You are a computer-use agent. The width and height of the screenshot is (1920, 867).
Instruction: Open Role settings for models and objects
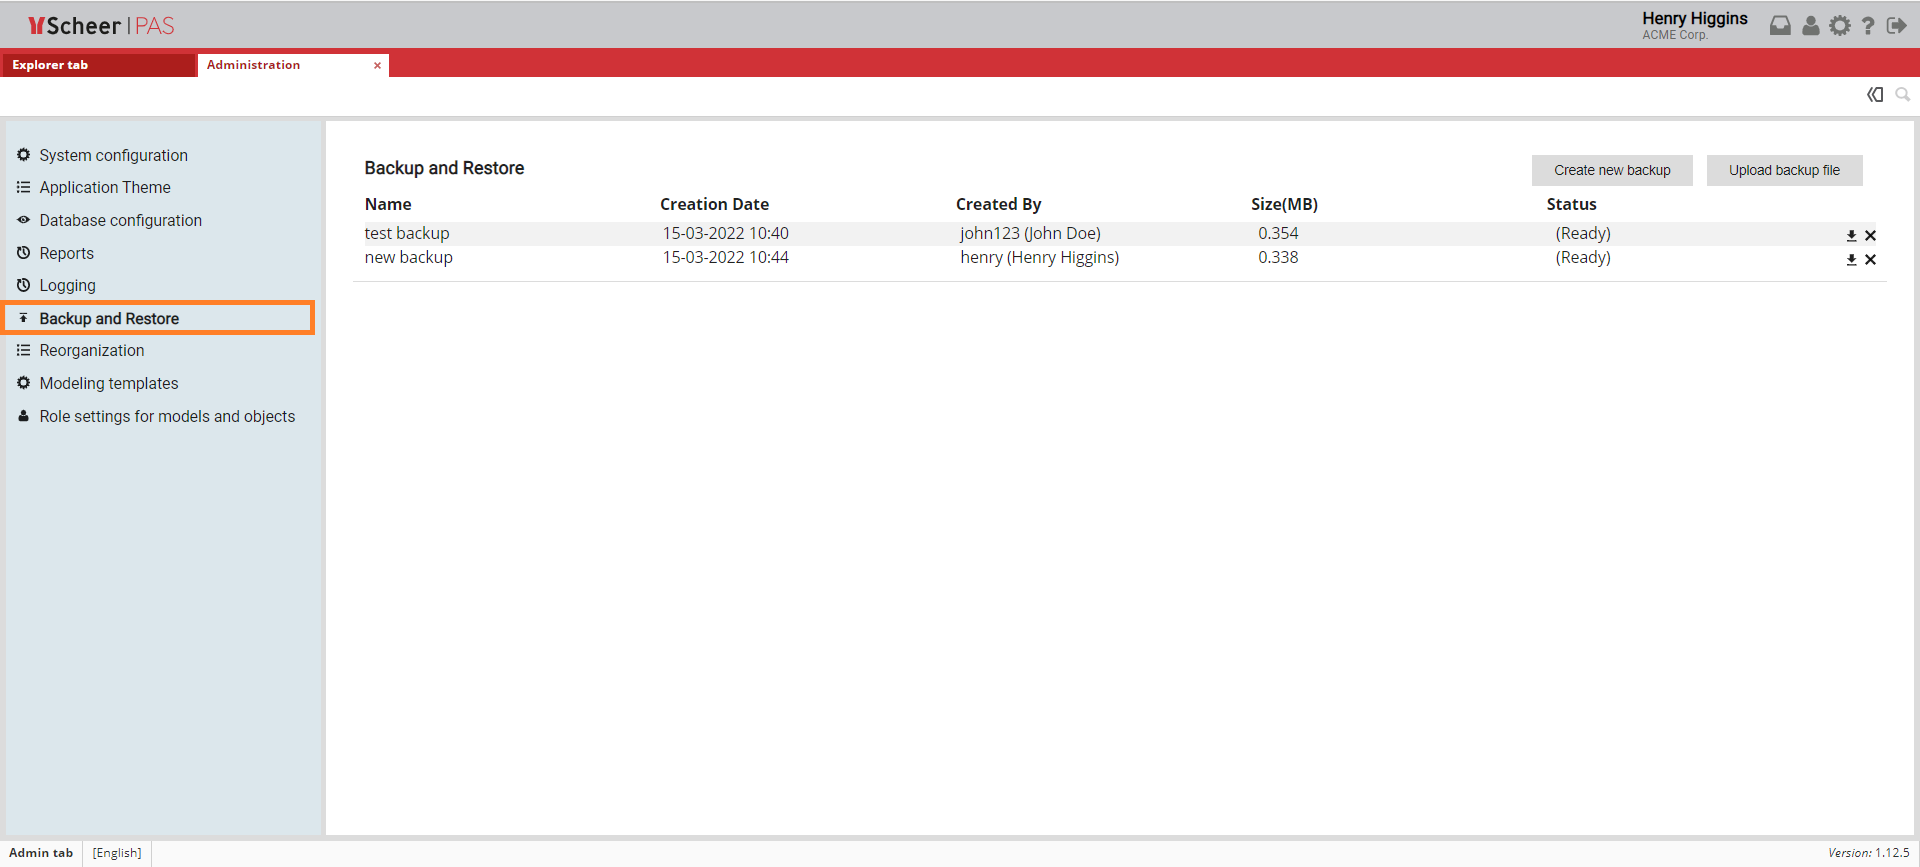pyautogui.click(x=167, y=416)
